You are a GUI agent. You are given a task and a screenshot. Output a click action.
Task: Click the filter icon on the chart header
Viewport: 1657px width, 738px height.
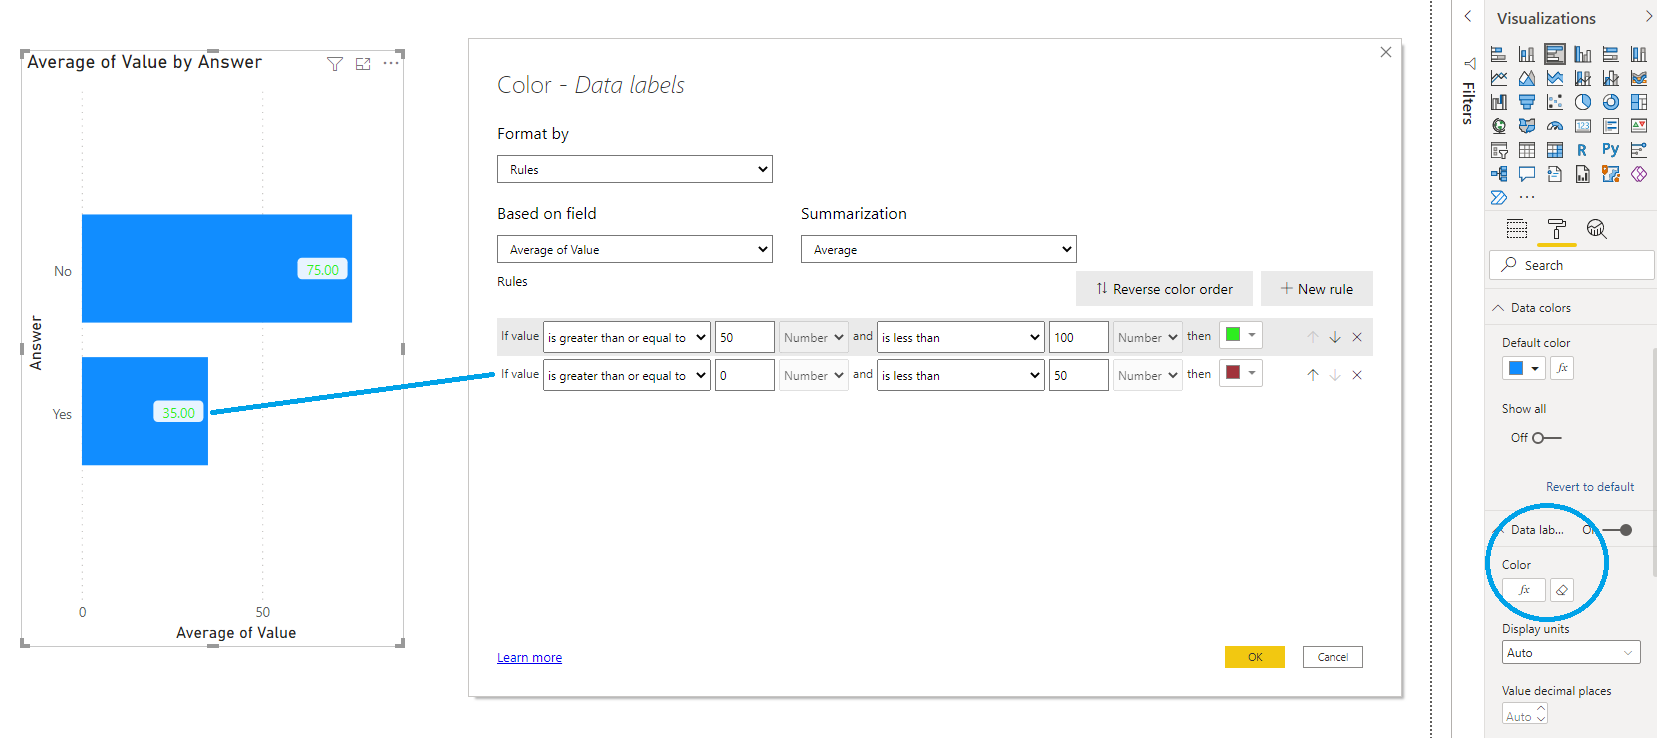335,64
